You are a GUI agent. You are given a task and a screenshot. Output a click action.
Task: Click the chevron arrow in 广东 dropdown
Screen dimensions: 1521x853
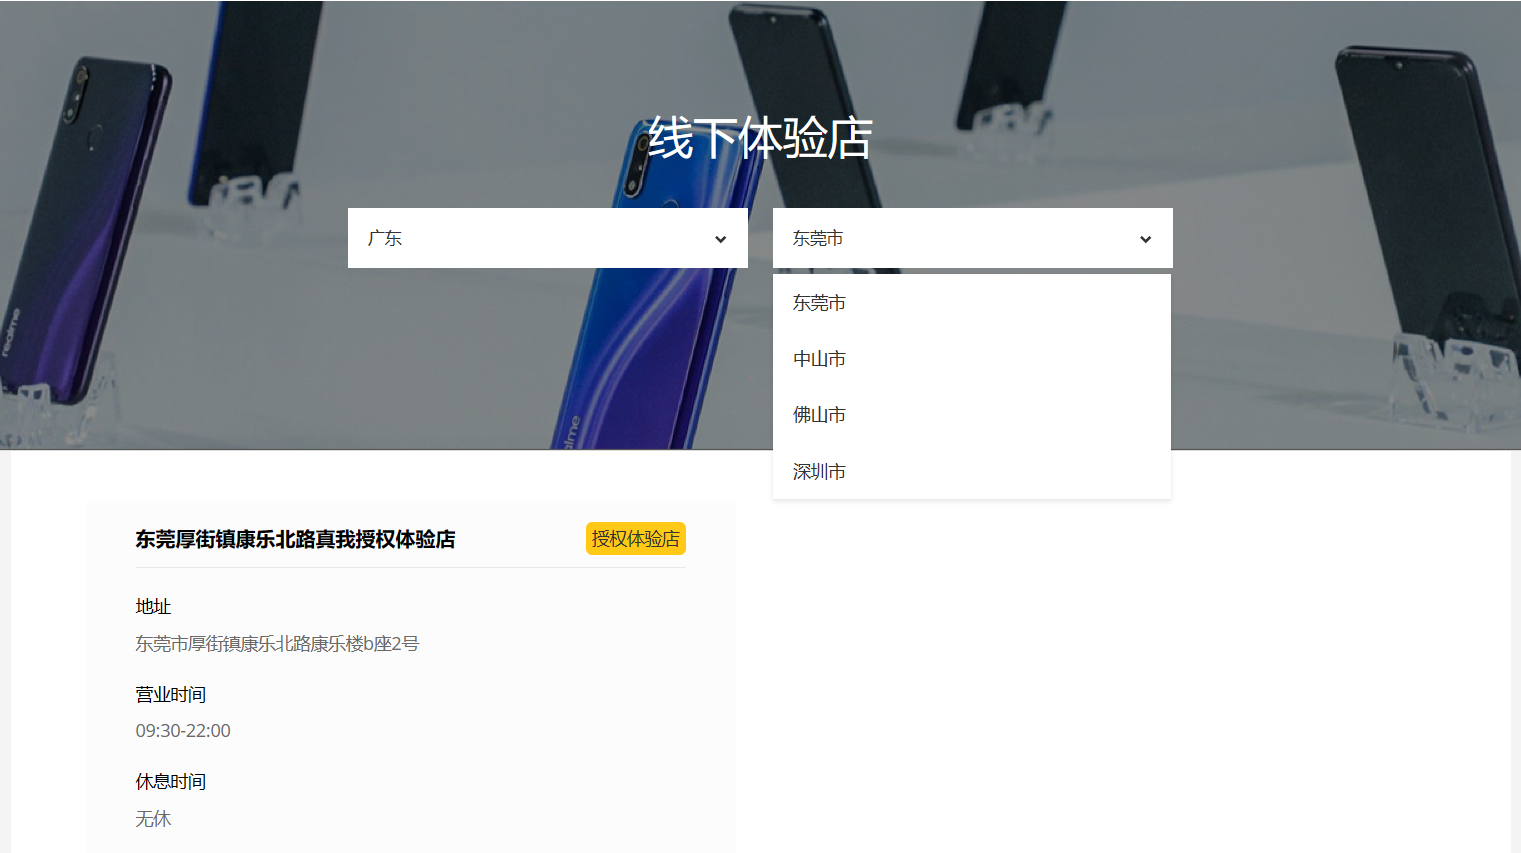point(720,239)
